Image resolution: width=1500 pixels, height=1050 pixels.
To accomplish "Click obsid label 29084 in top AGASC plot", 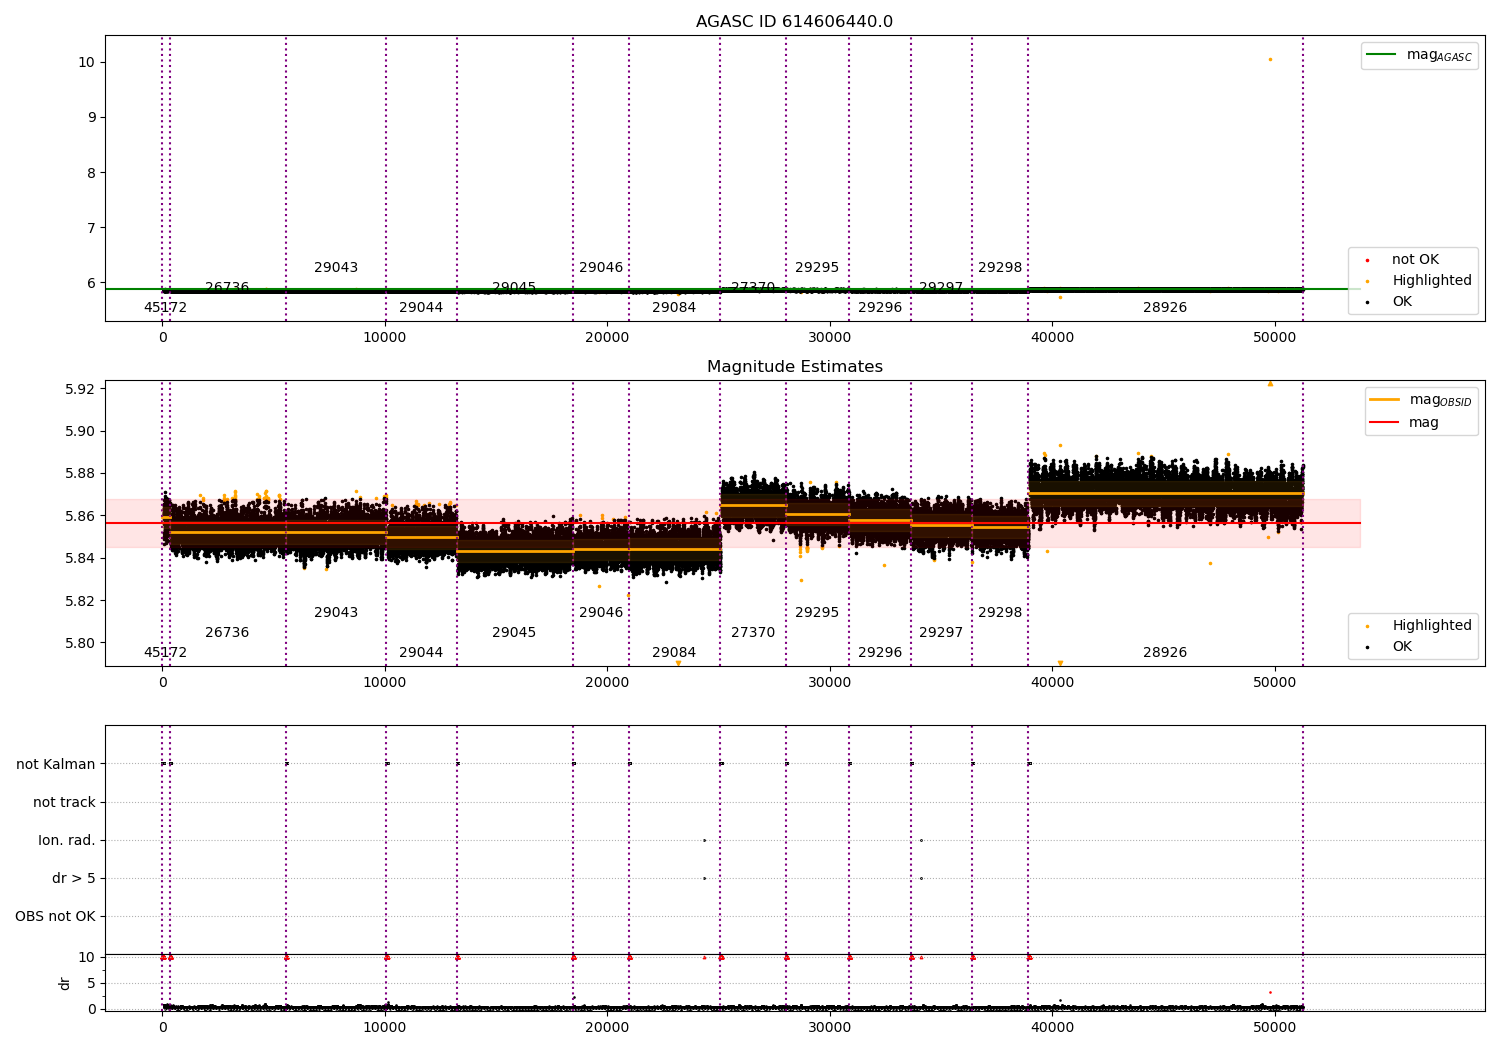I will click(x=674, y=308).
